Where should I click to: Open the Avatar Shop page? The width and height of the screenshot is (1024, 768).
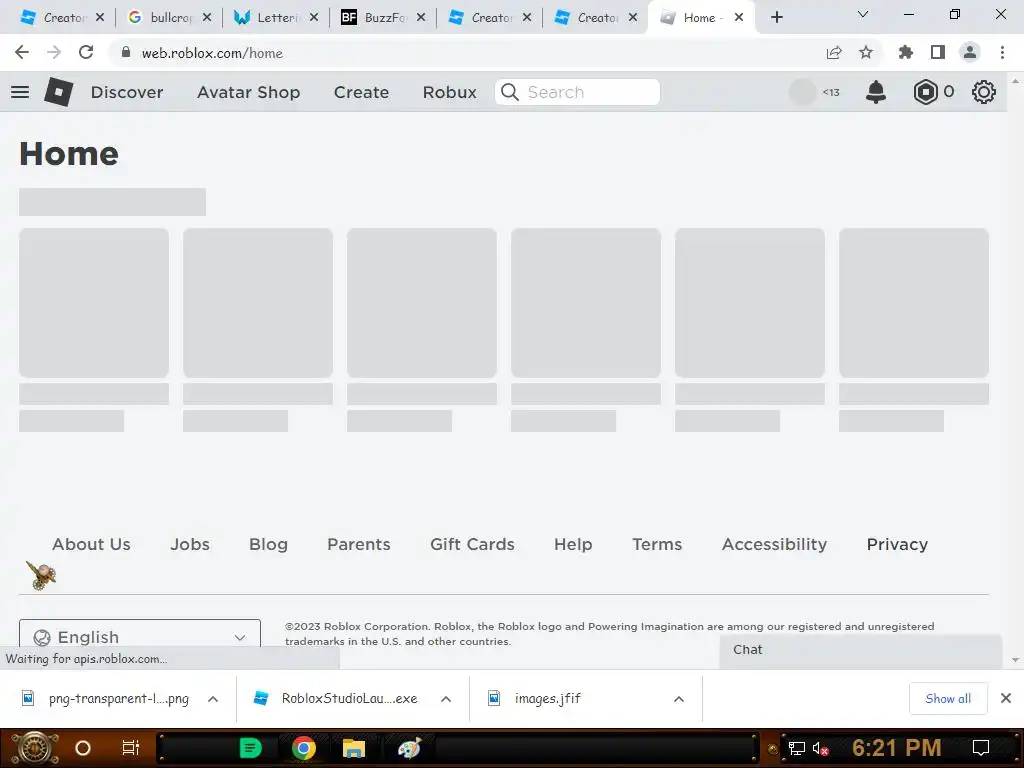[x=248, y=92]
